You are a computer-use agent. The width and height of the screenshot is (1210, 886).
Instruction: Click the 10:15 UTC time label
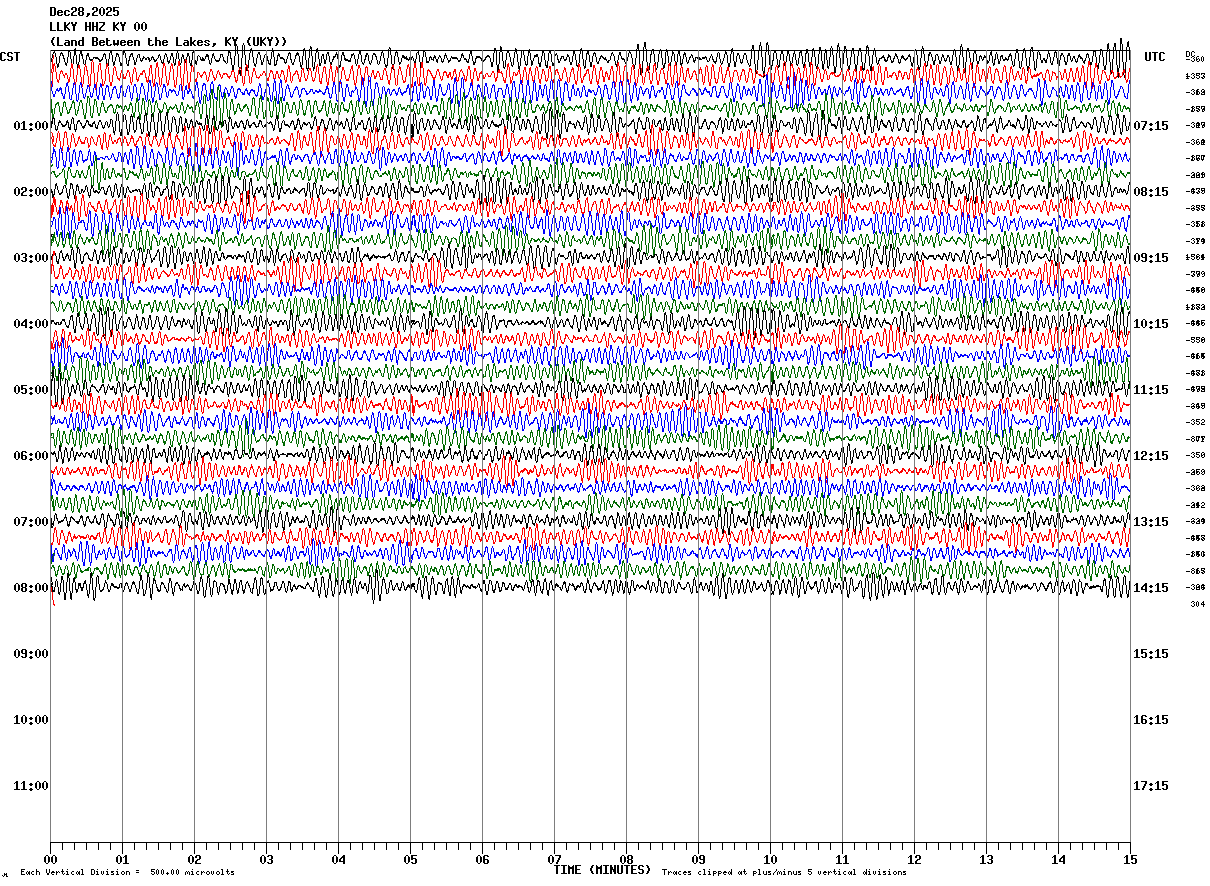pos(1150,324)
